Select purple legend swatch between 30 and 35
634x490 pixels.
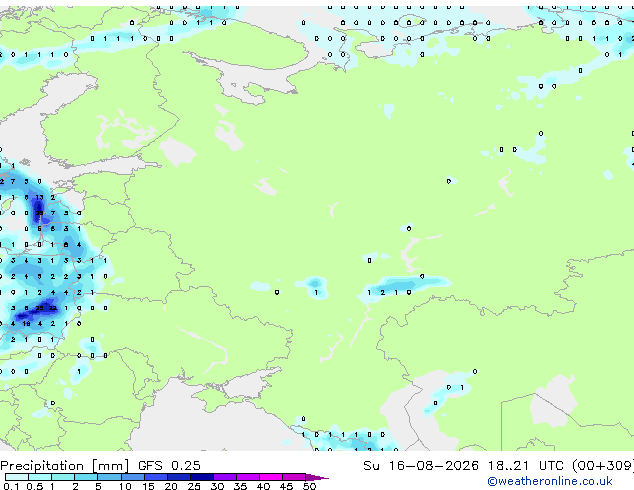click(225, 477)
